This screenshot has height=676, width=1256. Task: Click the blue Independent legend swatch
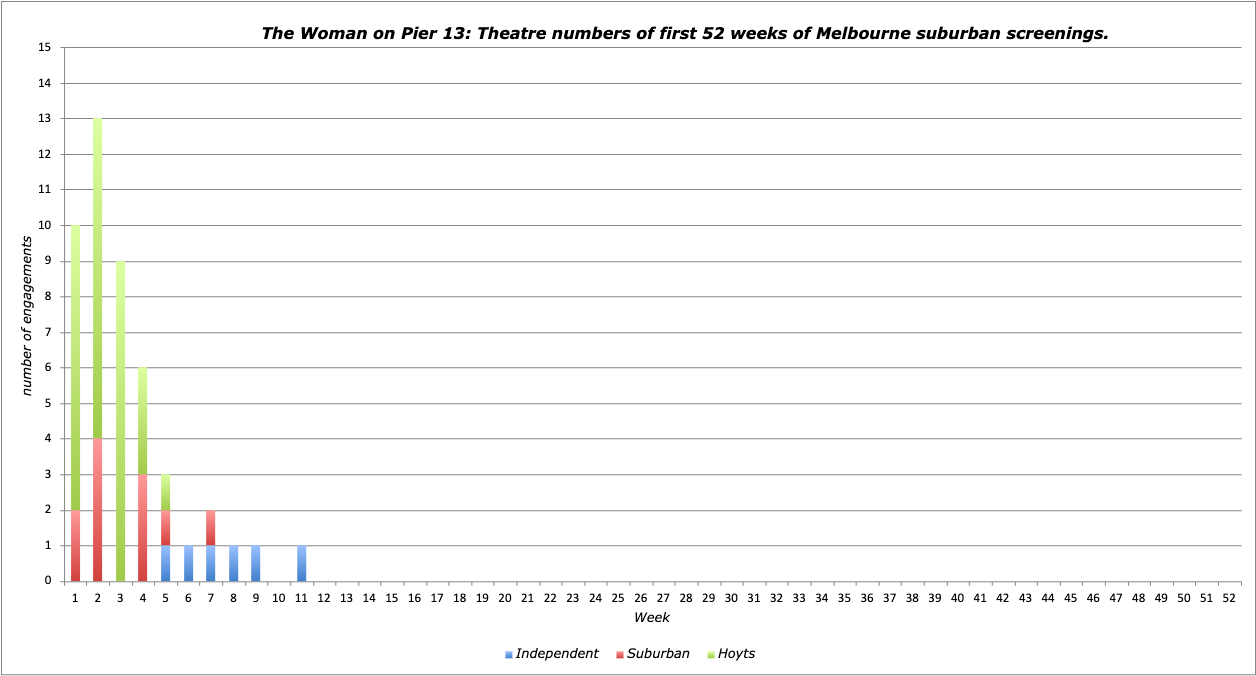(509, 655)
